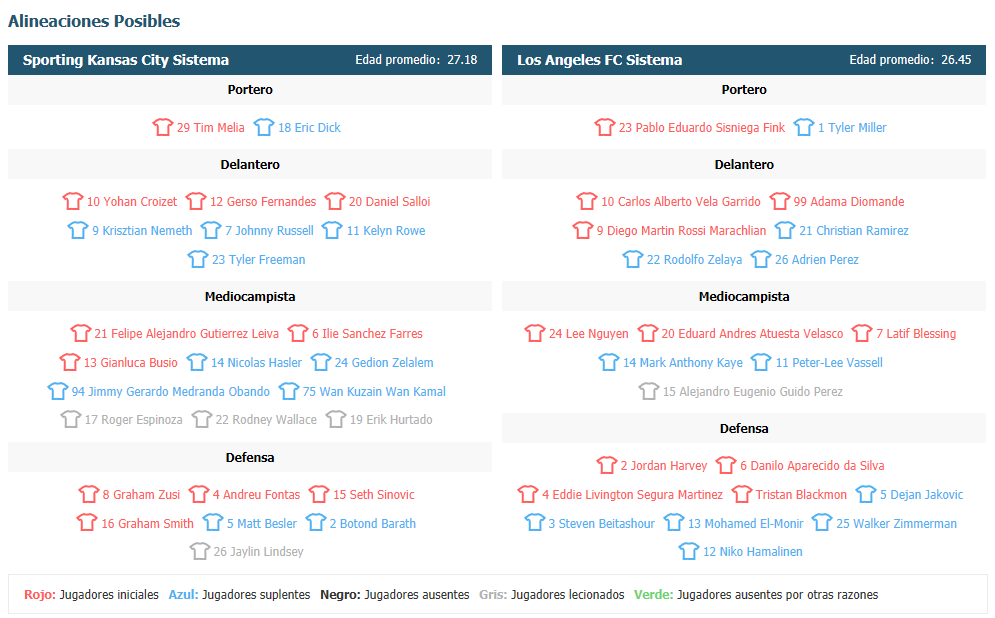Viewport: 995px width, 618px height.
Task: Click the gray jersey next to Alejandro Eugenio Guido Perez
Action: pos(649,391)
